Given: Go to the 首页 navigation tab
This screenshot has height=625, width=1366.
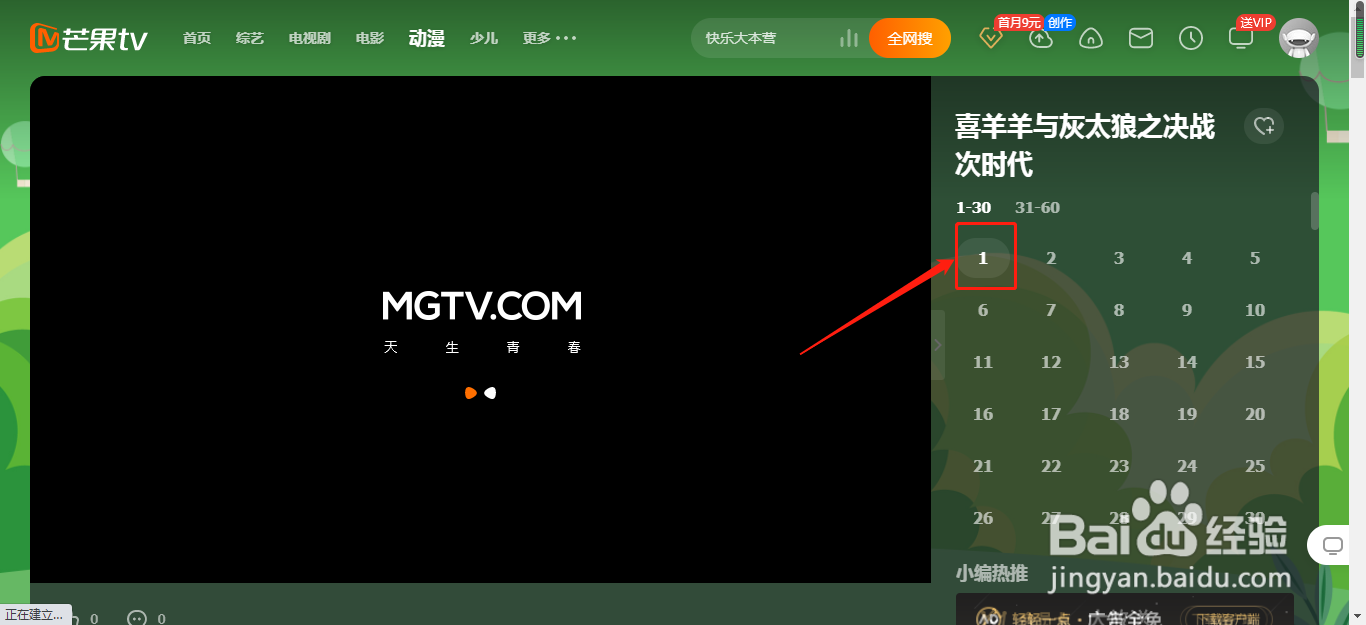Looking at the screenshot, I should point(197,39).
